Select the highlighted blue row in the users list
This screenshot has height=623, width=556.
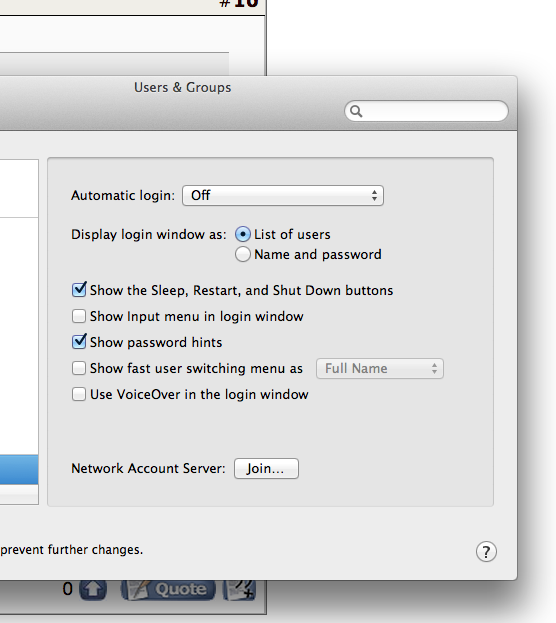[19, 470]
